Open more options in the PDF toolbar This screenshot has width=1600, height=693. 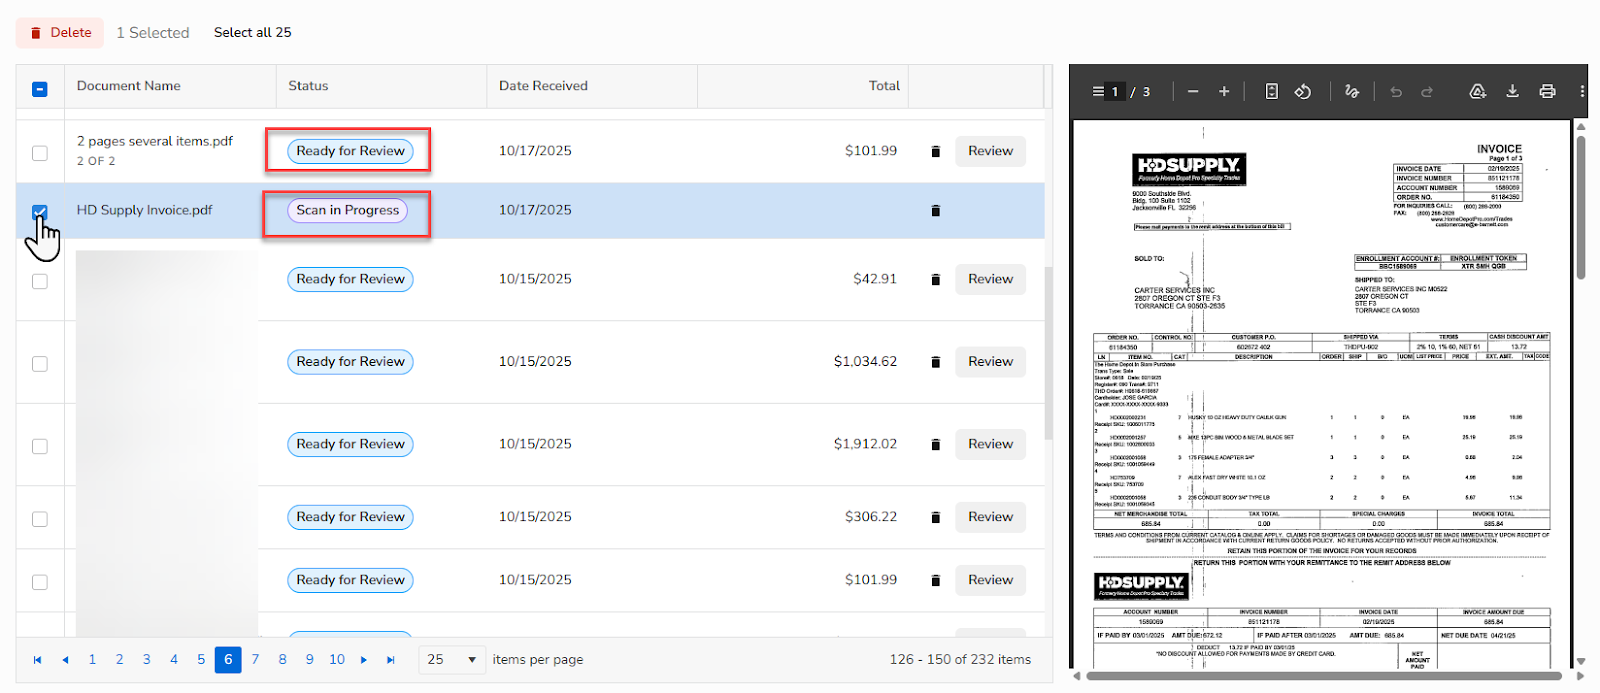coord(1582,91)
